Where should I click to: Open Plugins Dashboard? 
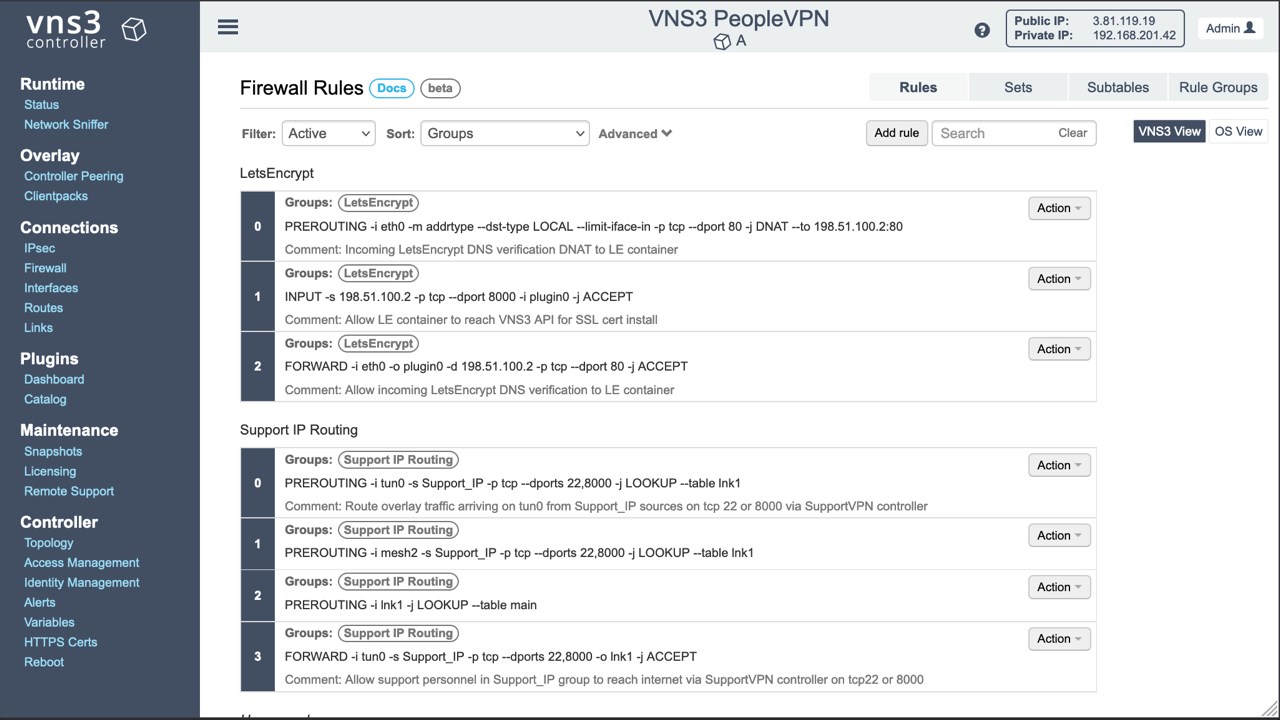pos(54,379)
